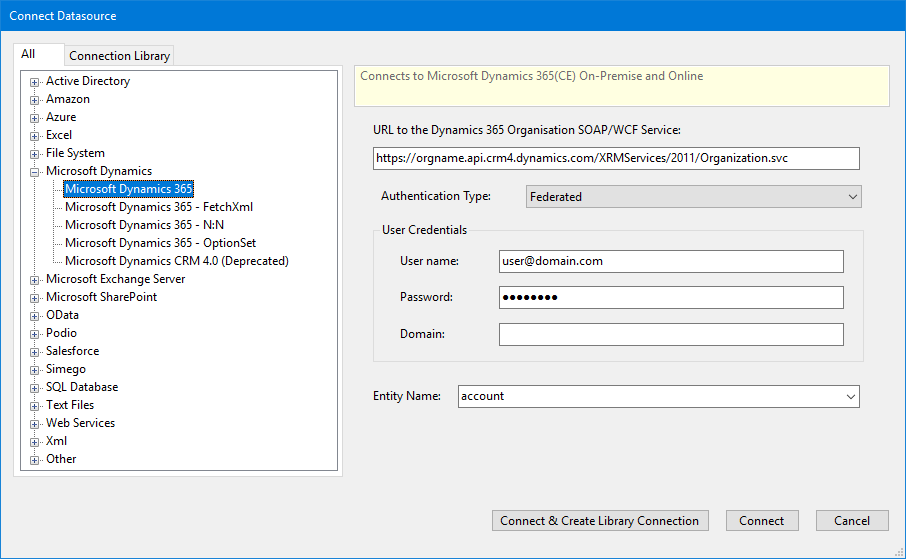This screenshot has width=906, height=559.
Task: Select the Azure label
Action: (61, 117)
